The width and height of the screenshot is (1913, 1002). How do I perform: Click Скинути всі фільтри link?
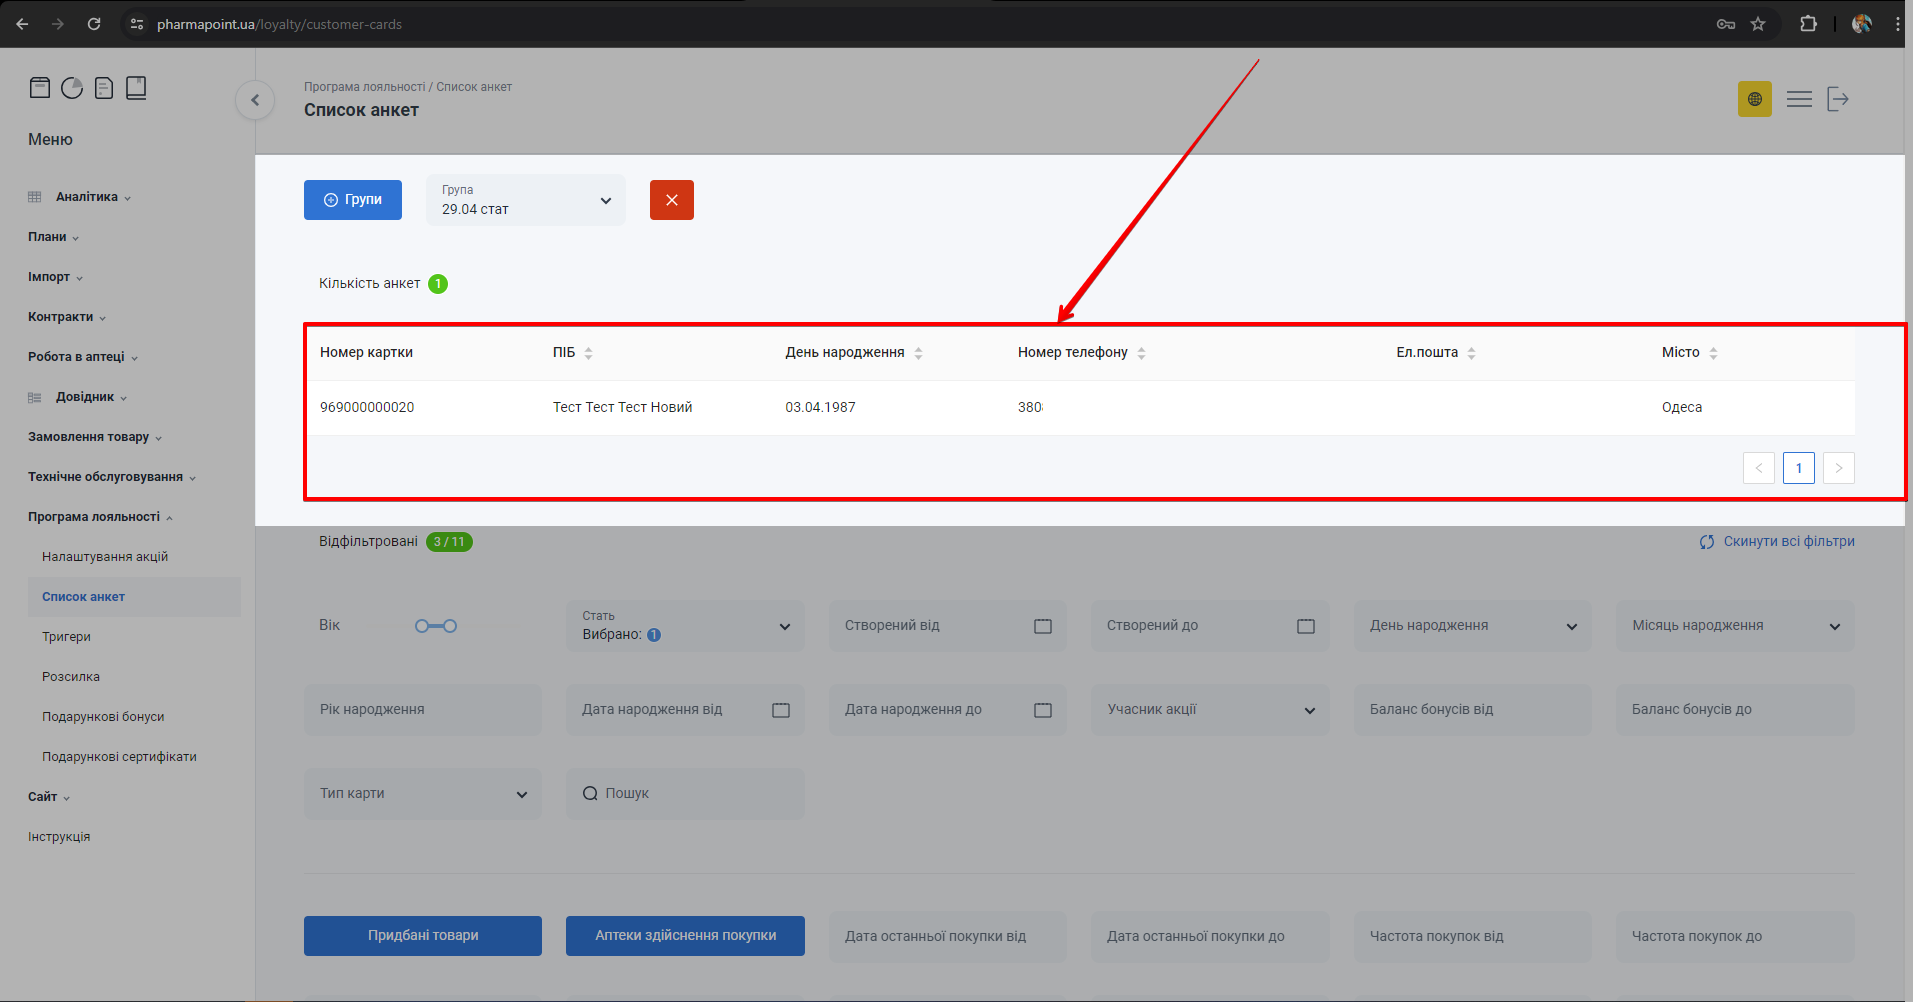[x=1777, y=542]
